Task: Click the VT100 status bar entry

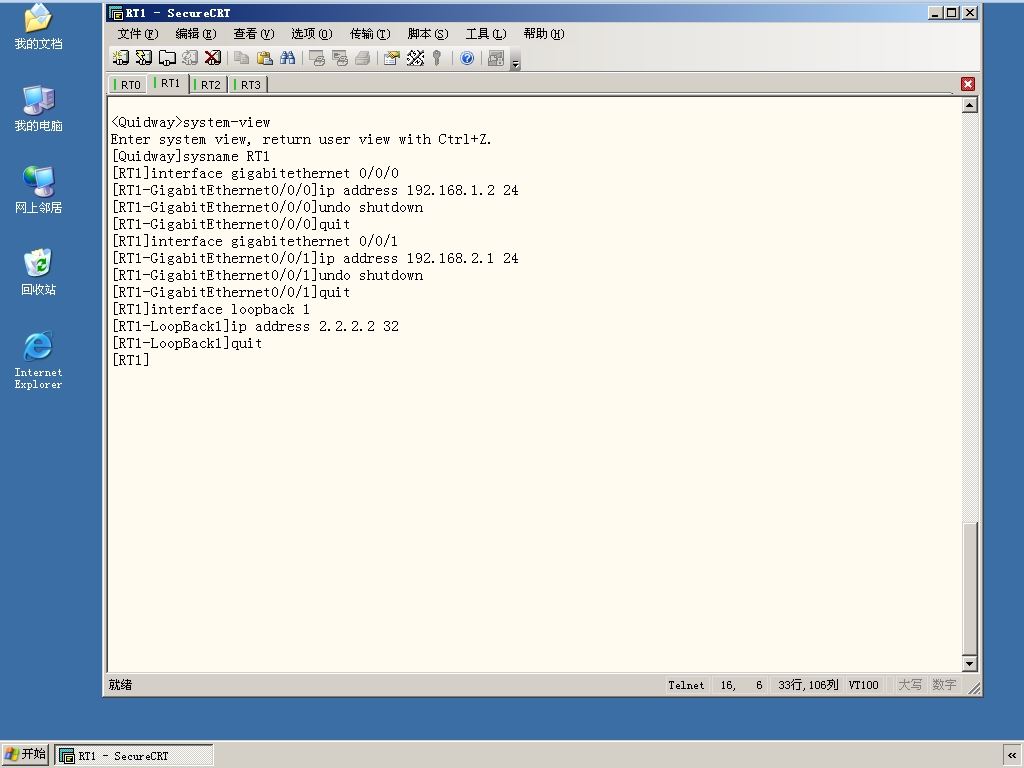Action: (863, 685)
